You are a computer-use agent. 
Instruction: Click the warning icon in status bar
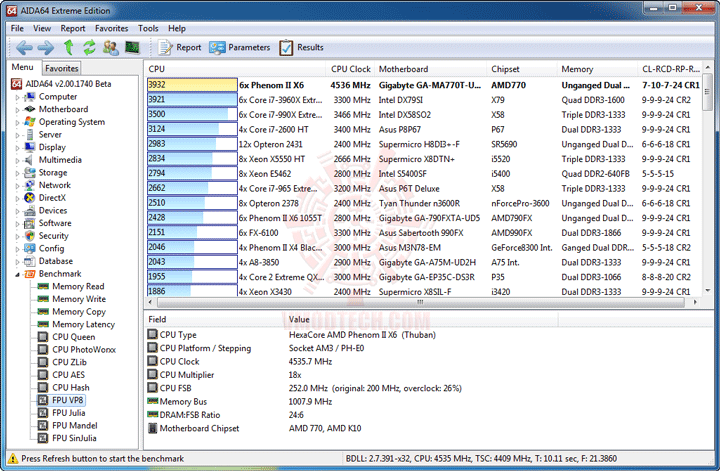pos(13,459)
